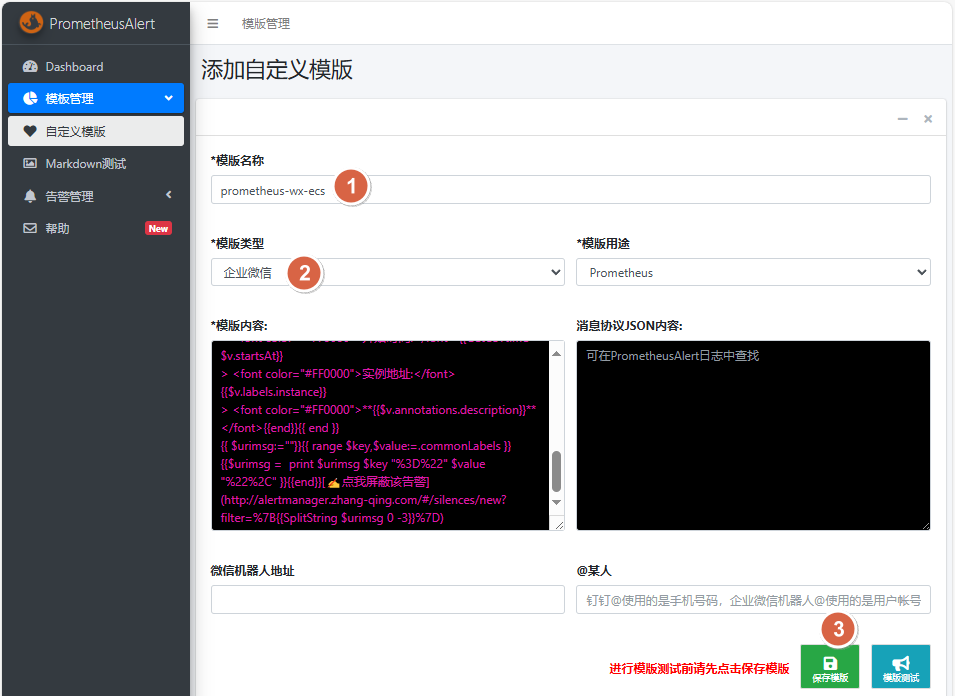Open the 模版用途 dropdown showing Prometheus
Viewport: 955px width, 696px height.
coord(753,272)
